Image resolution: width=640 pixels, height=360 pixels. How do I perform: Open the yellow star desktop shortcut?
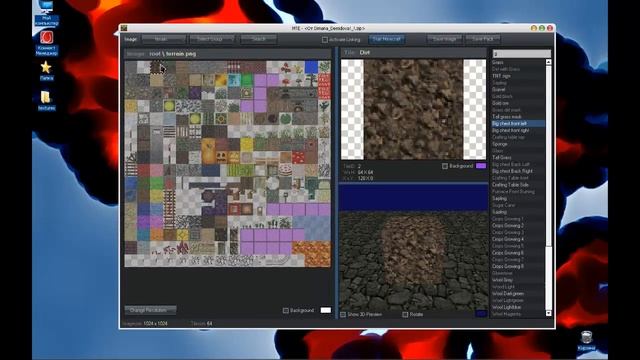click(x=46, y=70)
